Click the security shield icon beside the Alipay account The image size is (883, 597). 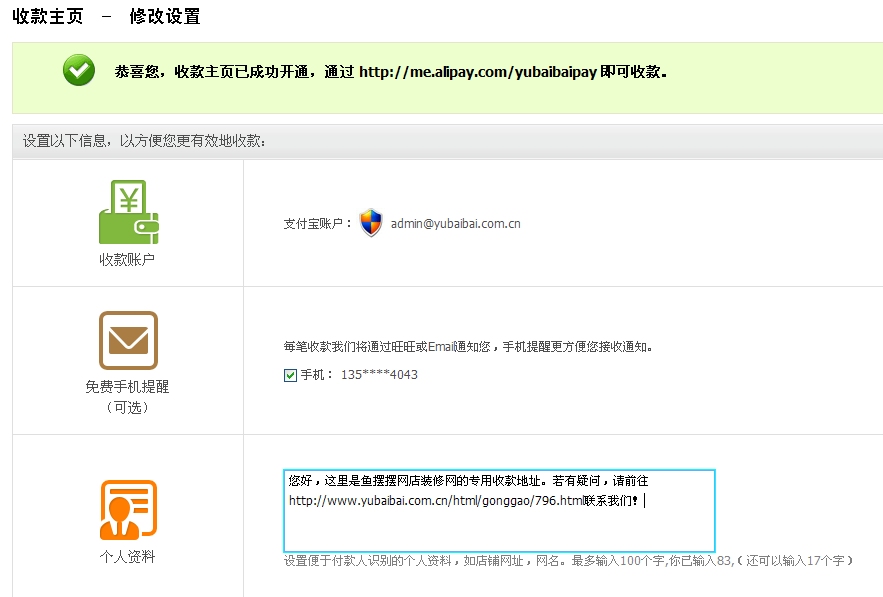pyautogui.click(x=371, y=222)
